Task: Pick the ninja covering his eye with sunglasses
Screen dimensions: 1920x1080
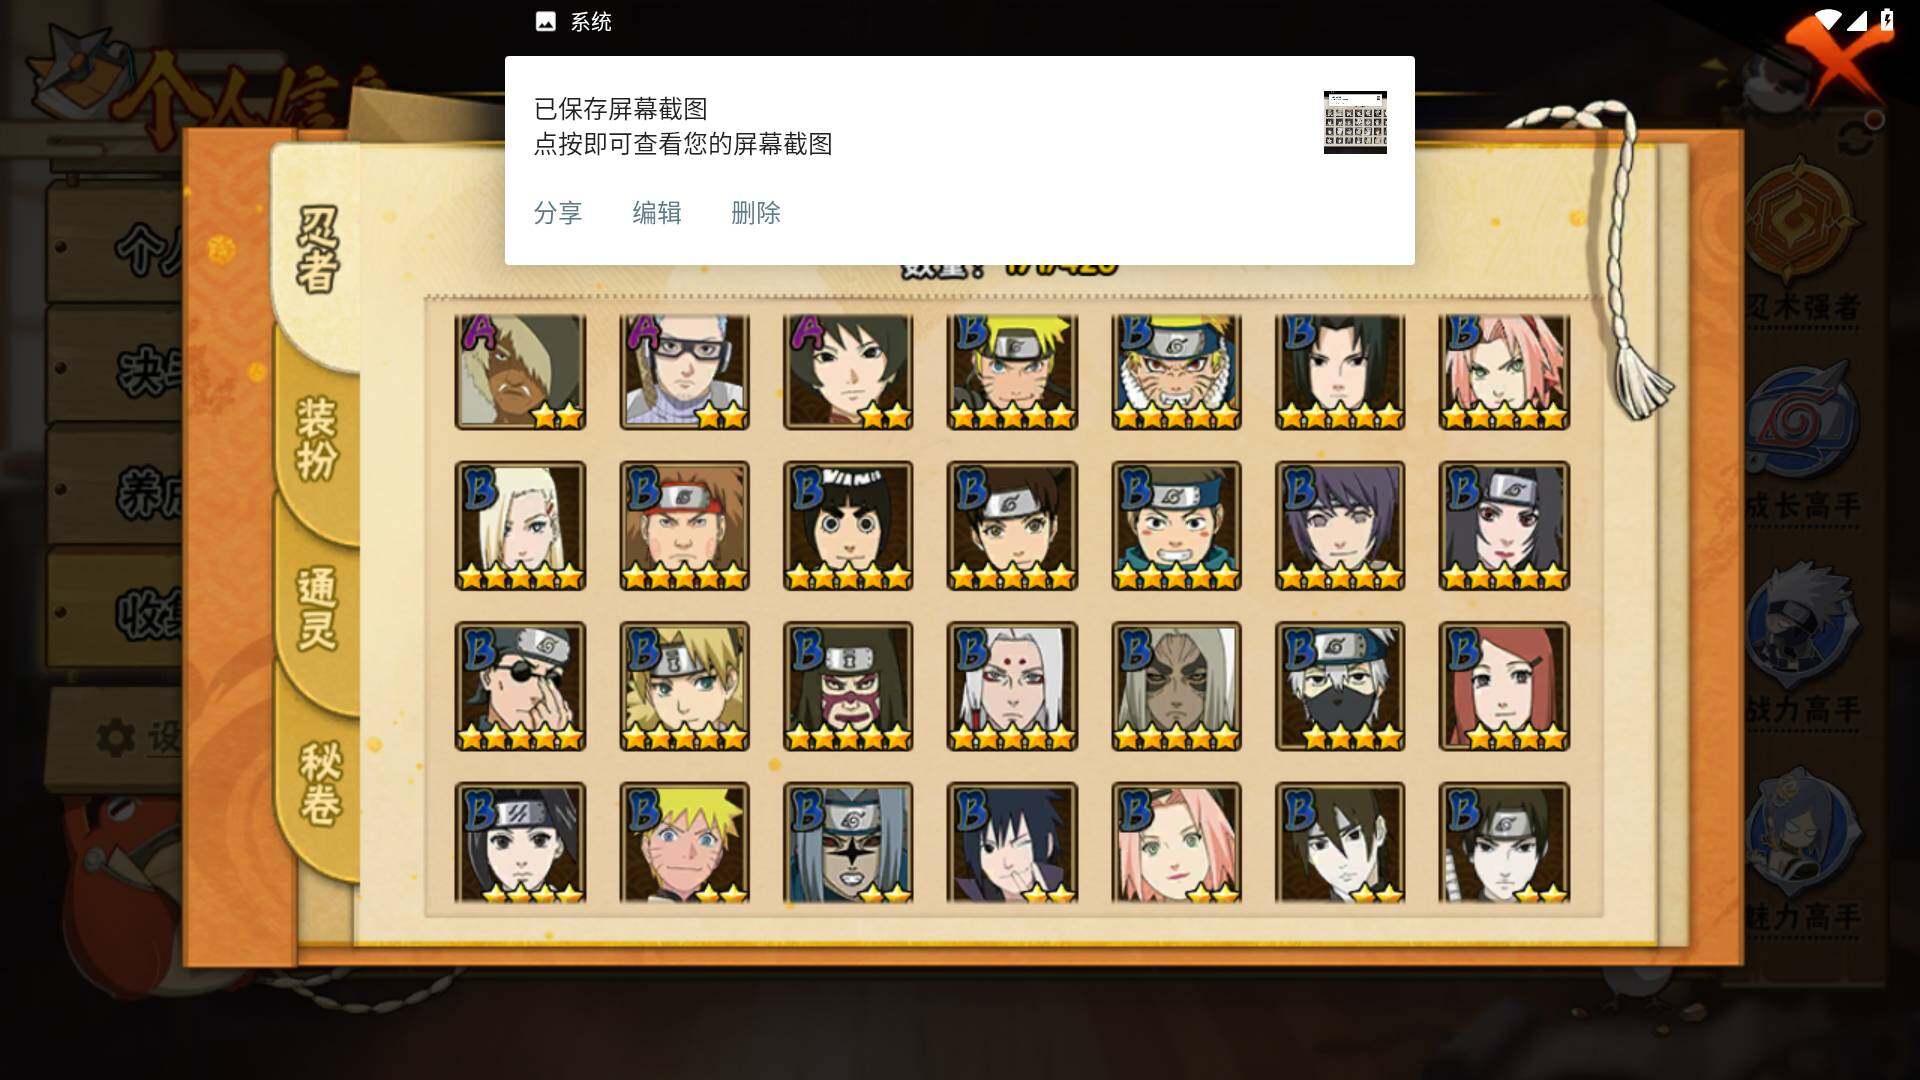Action: click(520, 686)
